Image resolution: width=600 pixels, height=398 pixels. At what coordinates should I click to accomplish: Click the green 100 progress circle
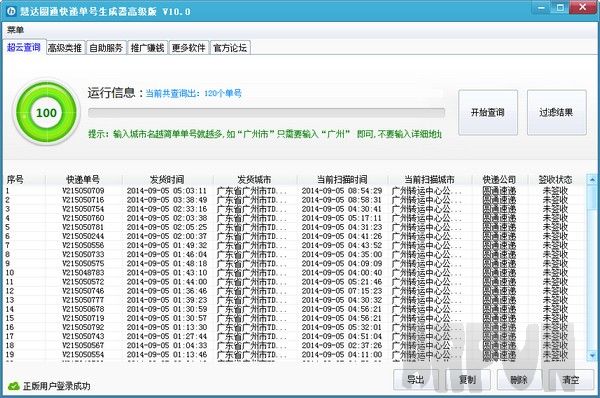(46, 113)
